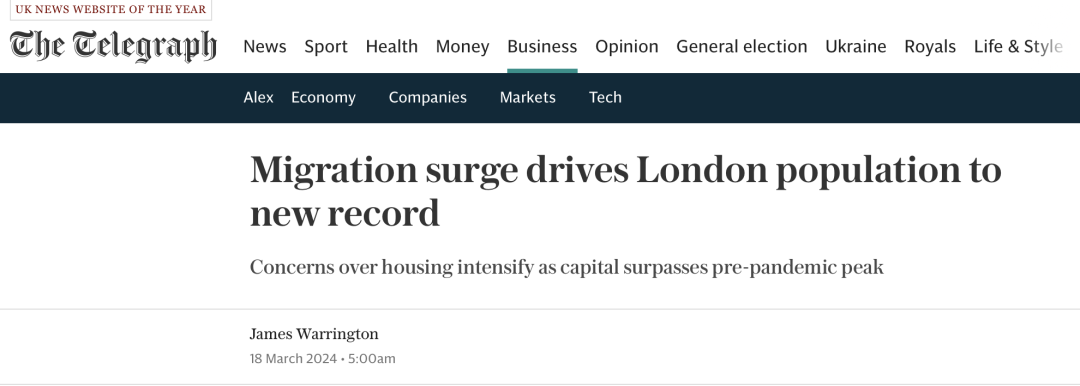The width and height of the screenshot is (1080, 386).
Task: Go to the Royals section
Action: [930, 46]
